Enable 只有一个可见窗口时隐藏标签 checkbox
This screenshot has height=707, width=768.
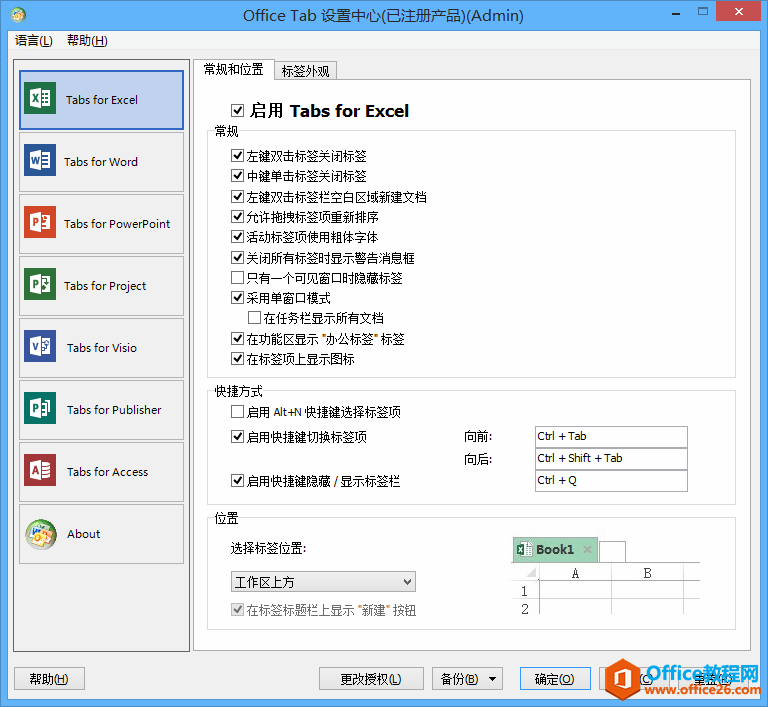coord(238,278)
